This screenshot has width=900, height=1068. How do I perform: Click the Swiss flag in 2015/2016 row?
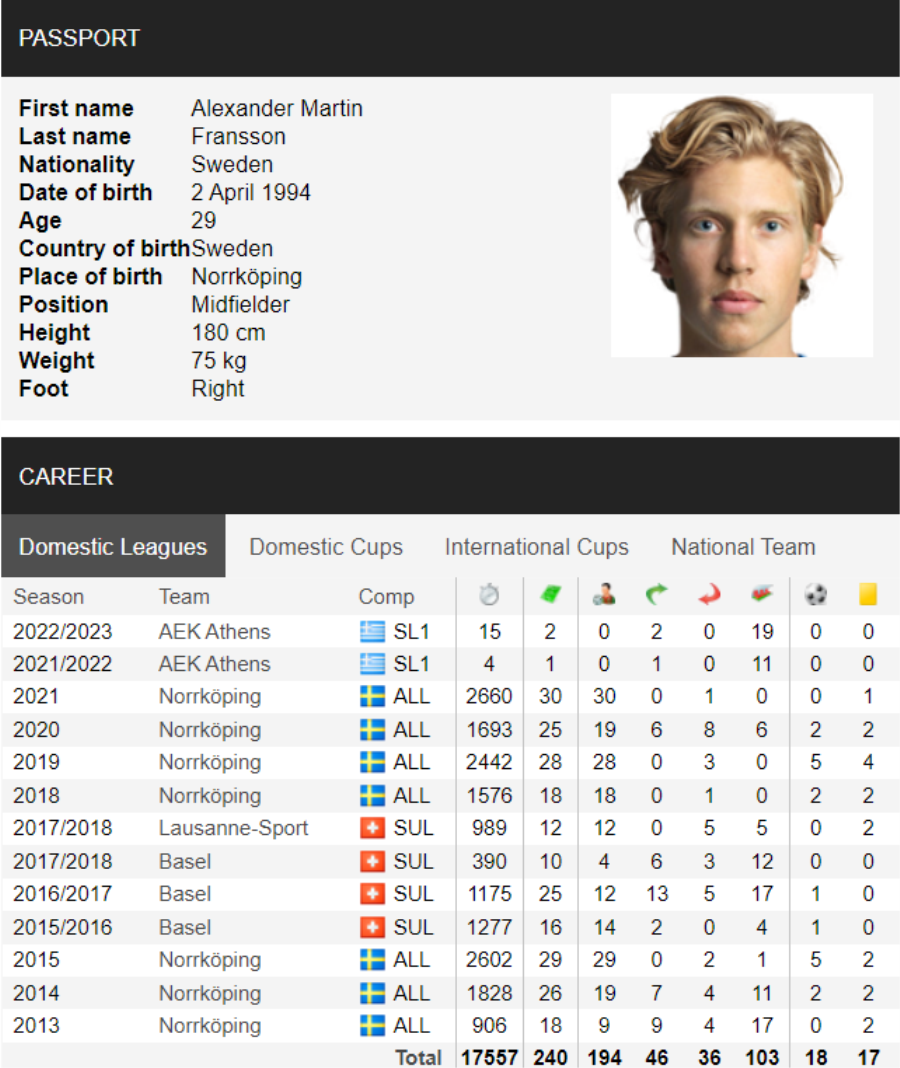pos(372,927)
